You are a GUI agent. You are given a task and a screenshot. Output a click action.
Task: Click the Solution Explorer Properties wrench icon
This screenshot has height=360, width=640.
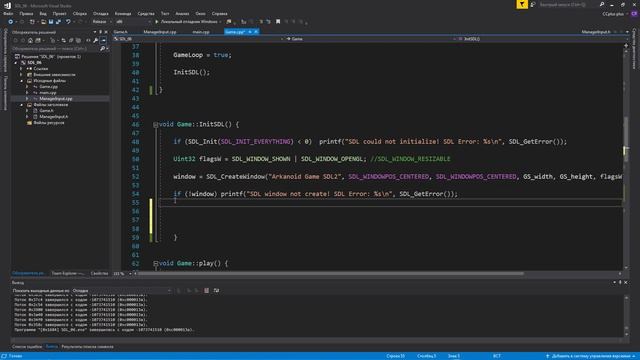tap(96, 40)
